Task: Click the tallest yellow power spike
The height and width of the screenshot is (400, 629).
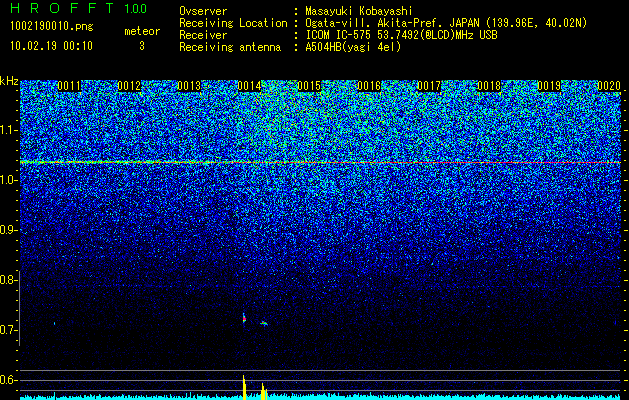Action: tap(244, 387)
